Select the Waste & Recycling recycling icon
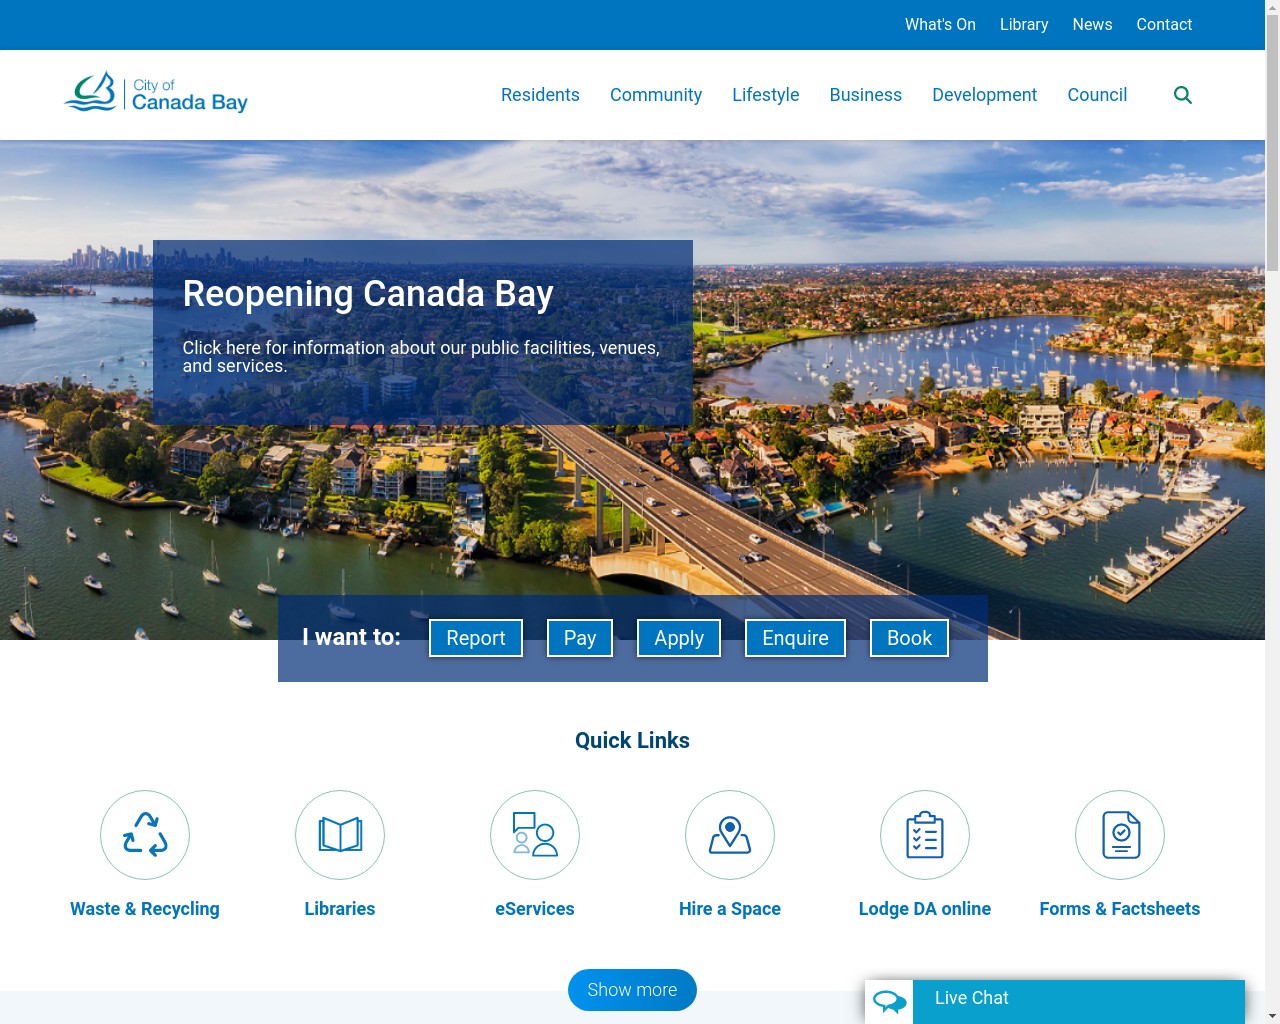Viewport: 1280px width, 1024px height. click(x=144, y=835)
